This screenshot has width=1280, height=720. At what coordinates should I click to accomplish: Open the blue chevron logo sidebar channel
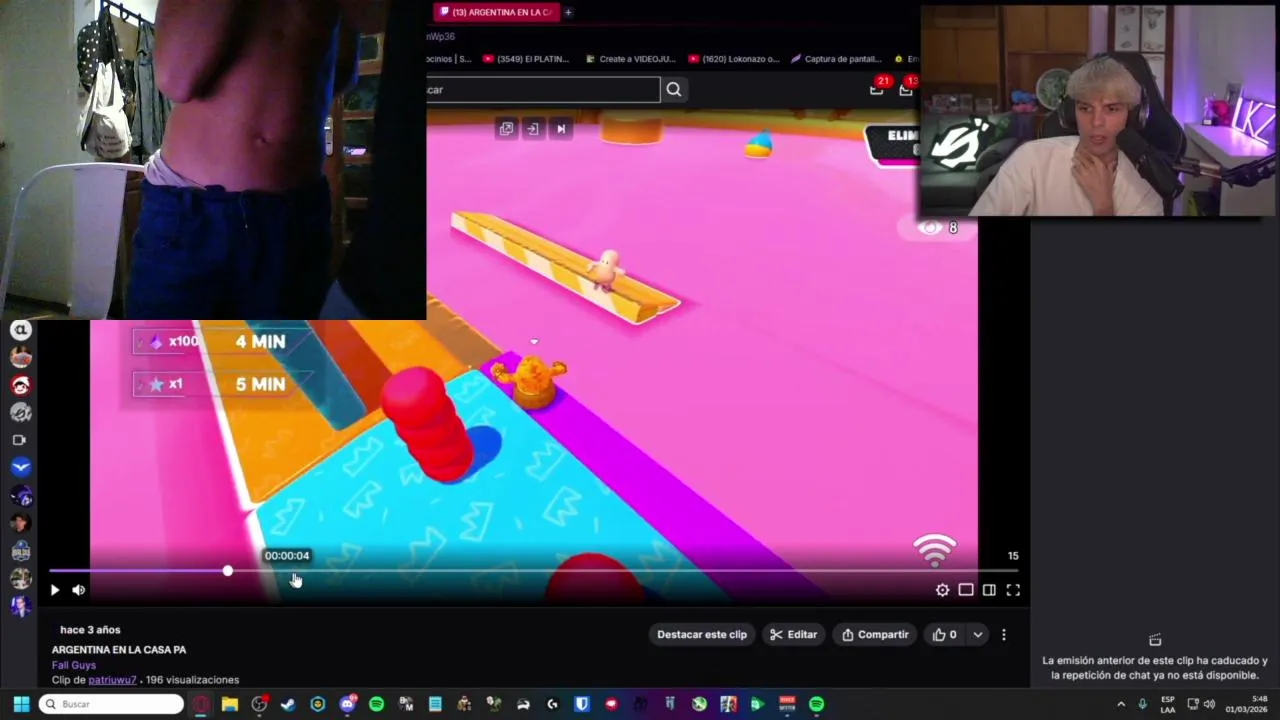pos(21,467)
